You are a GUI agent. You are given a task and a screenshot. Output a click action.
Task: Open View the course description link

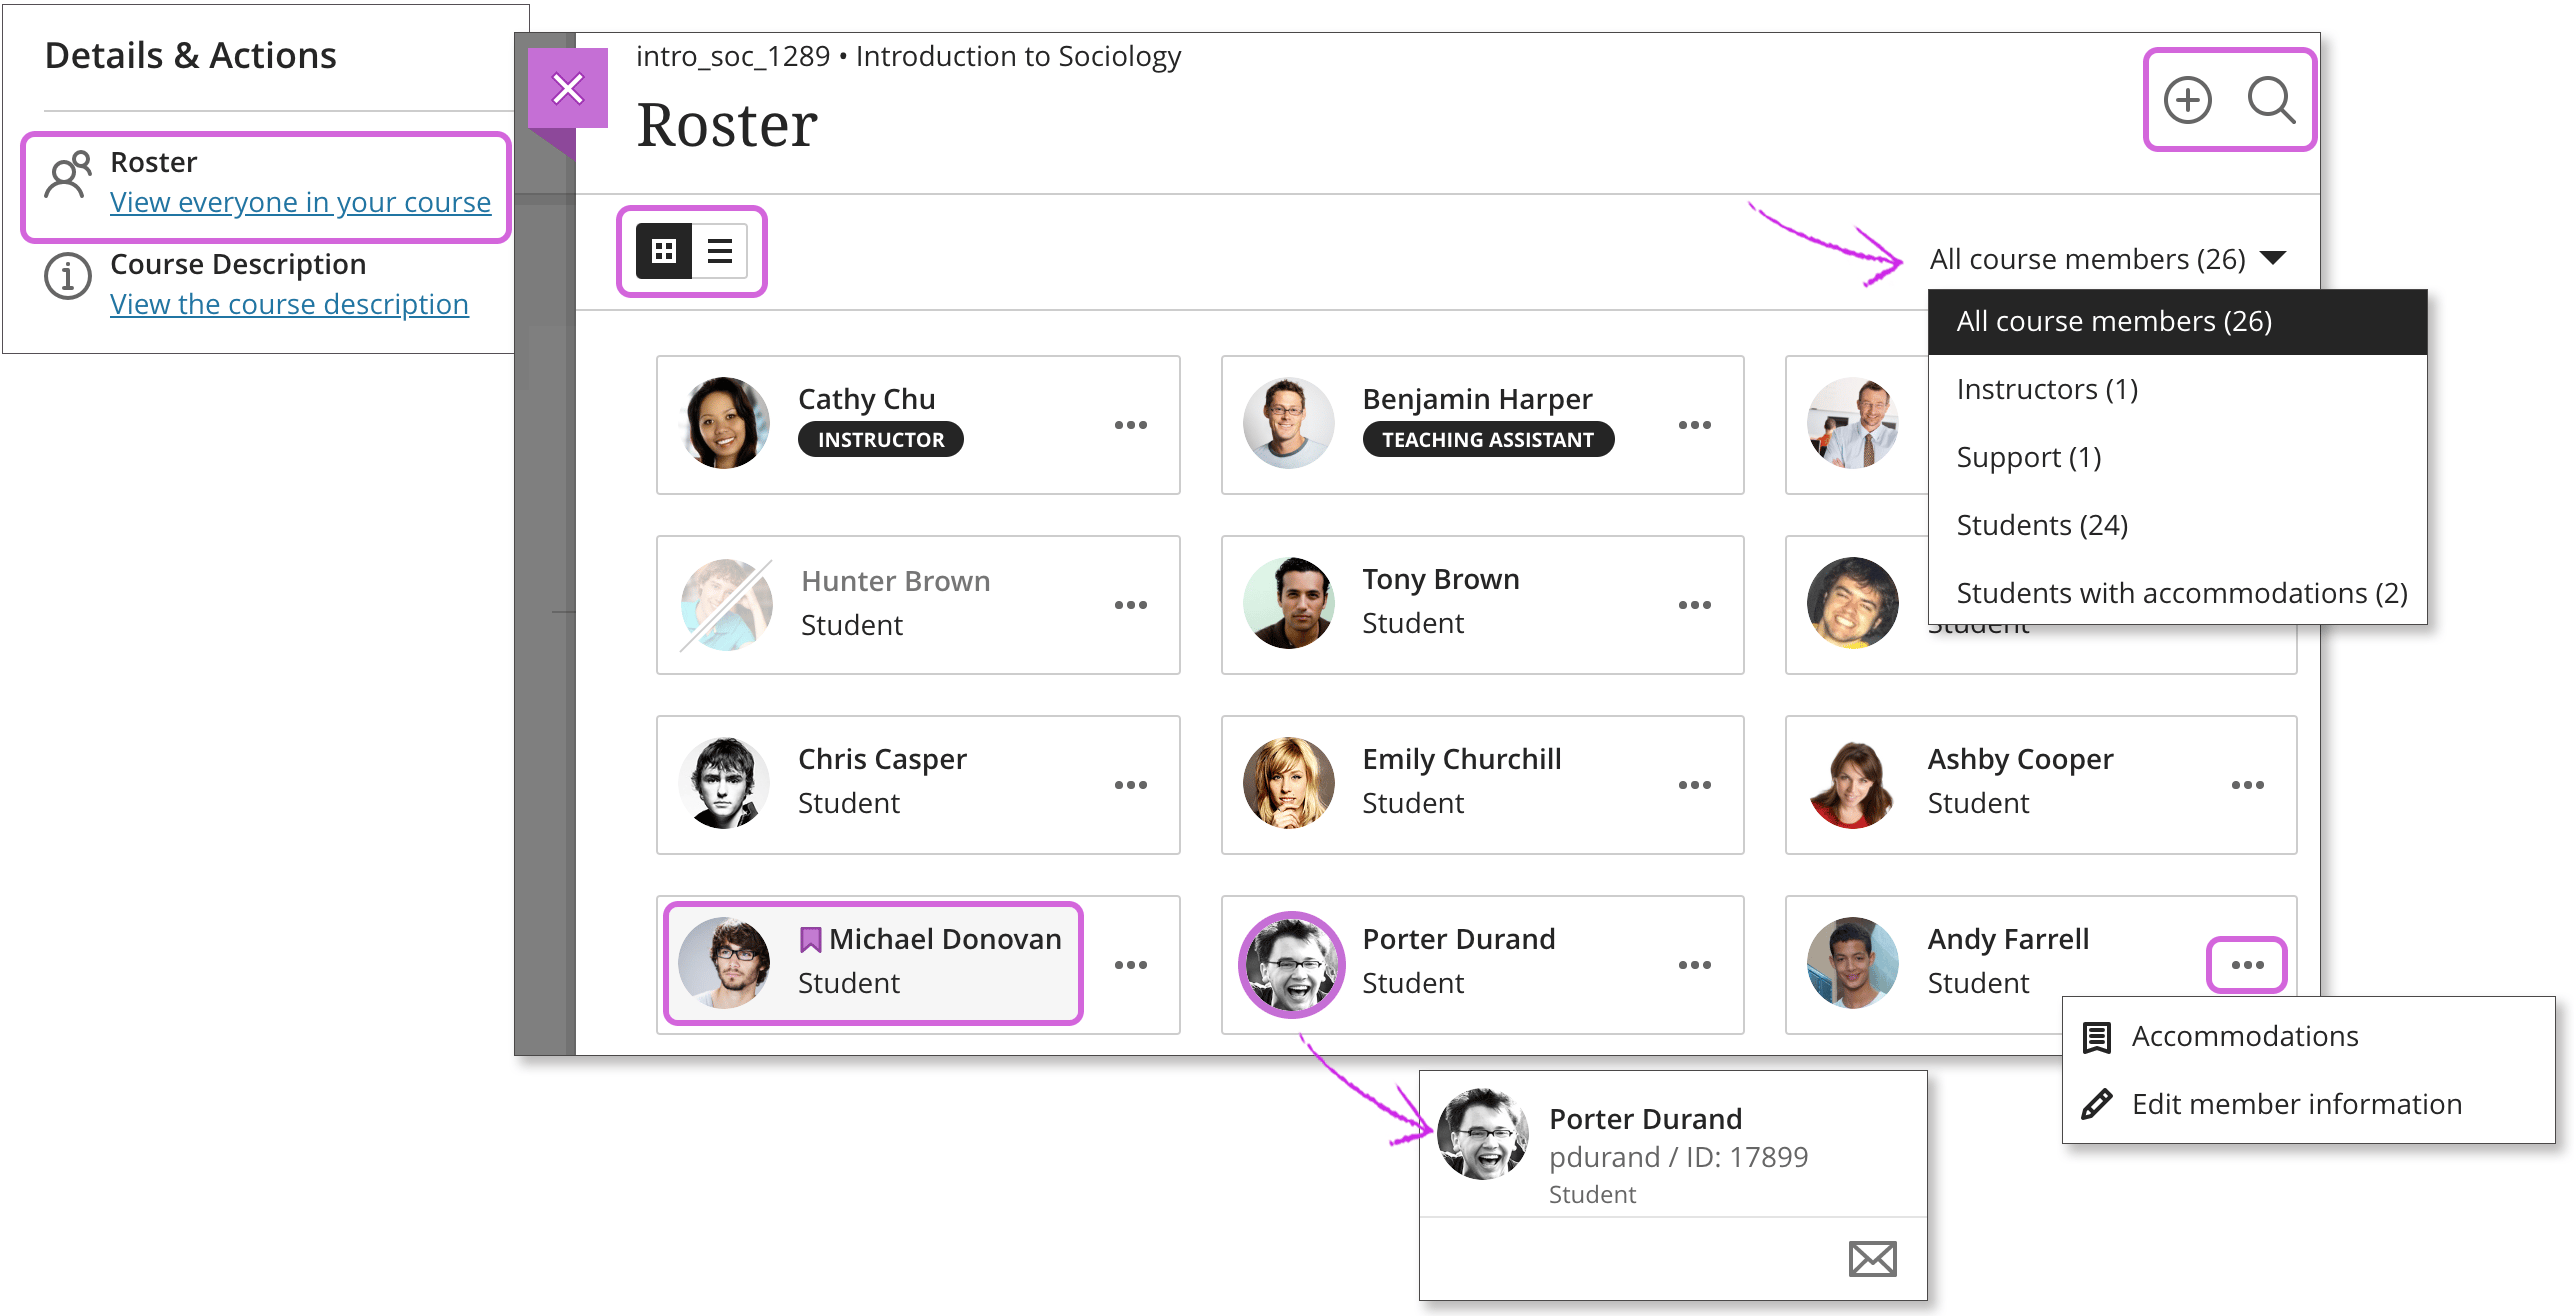[289, 304]
